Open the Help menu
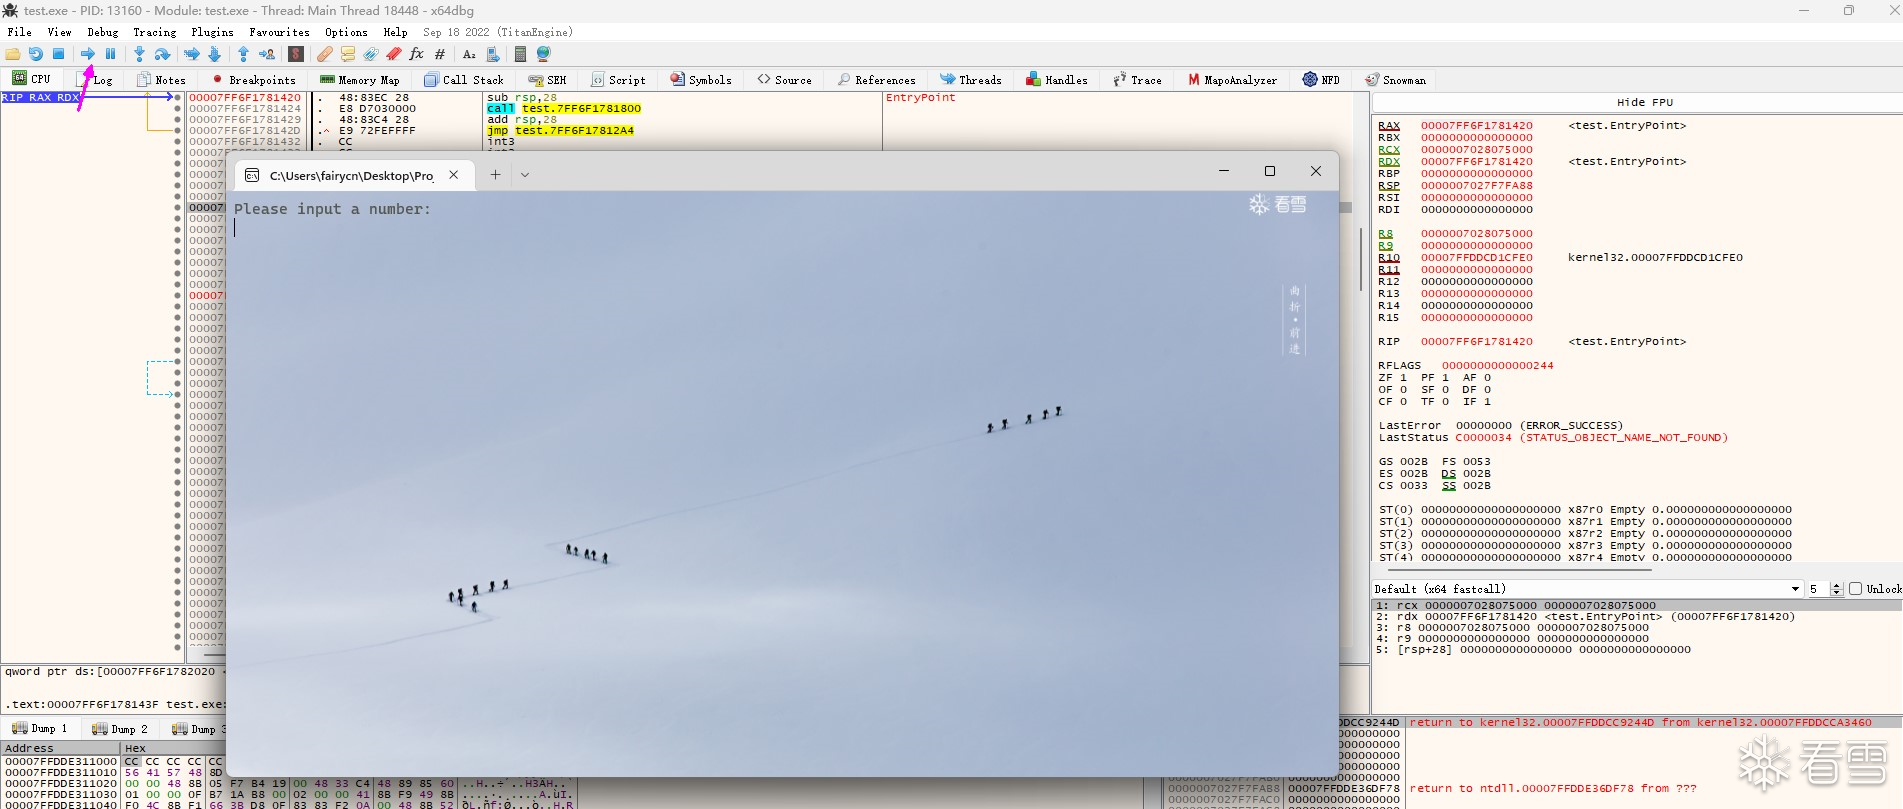This screenshot has width=1903, height=809. pos(396,32)
